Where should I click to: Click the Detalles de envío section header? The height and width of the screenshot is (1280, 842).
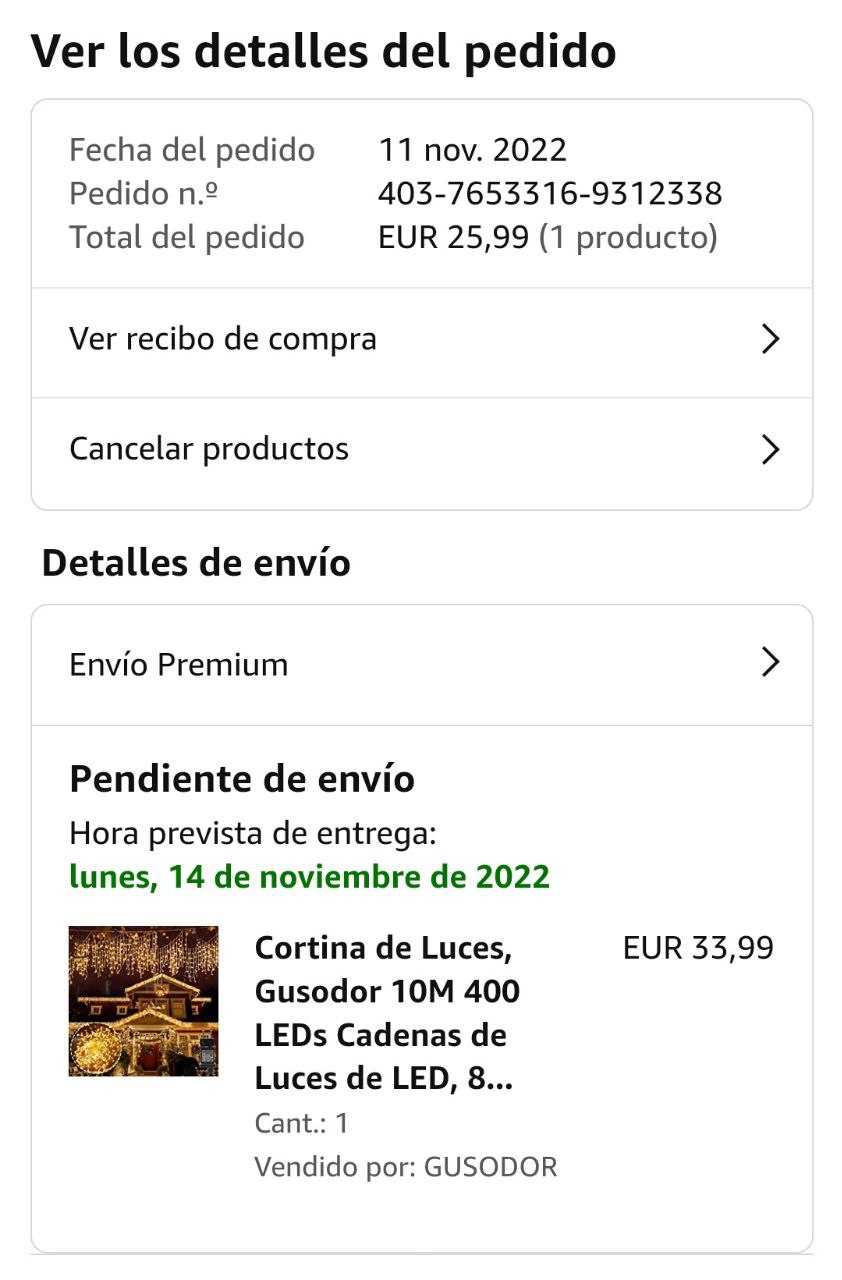[196, 563]
